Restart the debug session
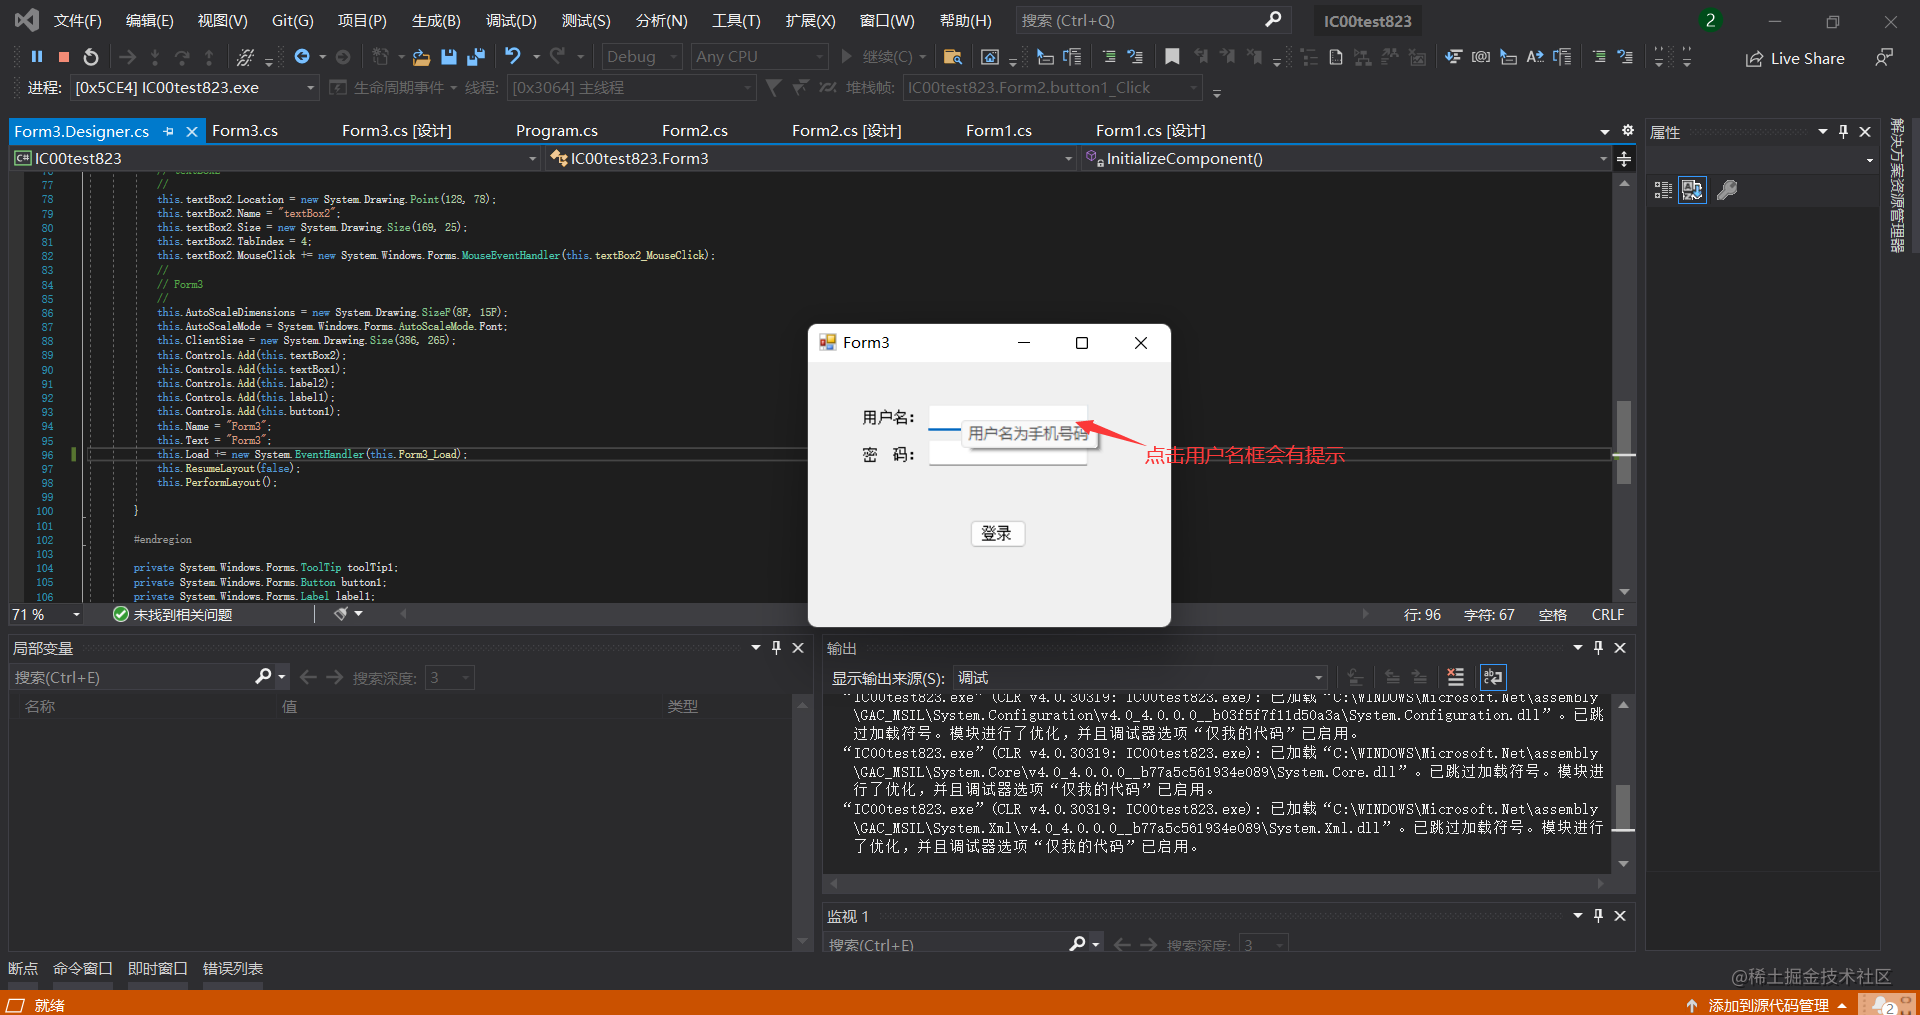The width and height of the screenshot is (1920, 1015). pyautogui.click(x=91, y=56)
